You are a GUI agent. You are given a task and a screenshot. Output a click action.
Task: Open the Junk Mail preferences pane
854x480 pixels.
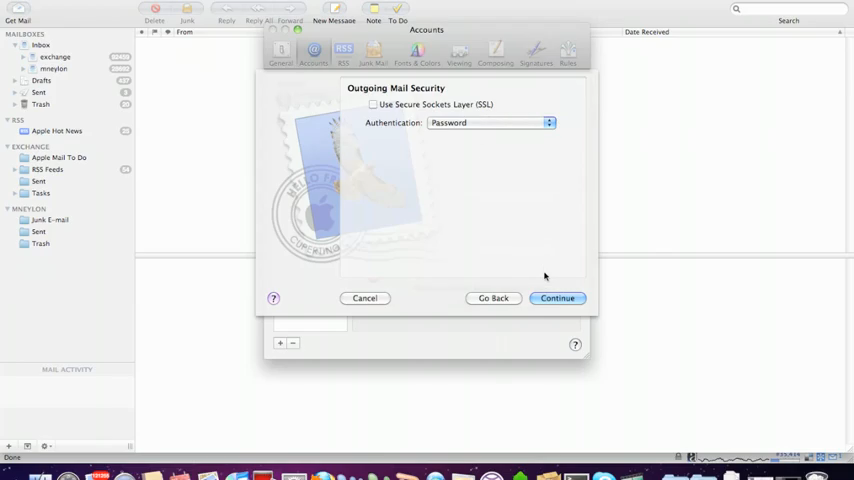coord(374,53)
